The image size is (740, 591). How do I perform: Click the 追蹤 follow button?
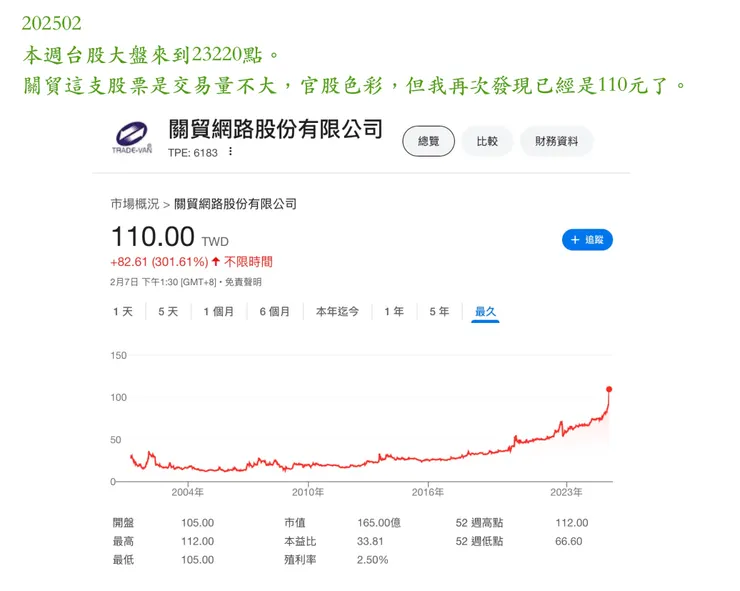pyautogui.click(x=587, y=240)
